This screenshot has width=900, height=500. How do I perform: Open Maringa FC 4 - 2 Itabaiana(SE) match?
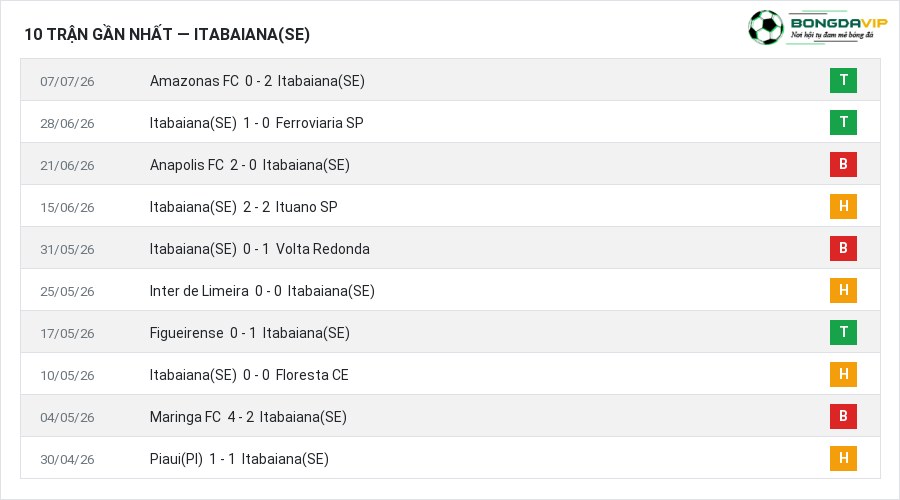point(248,417)
